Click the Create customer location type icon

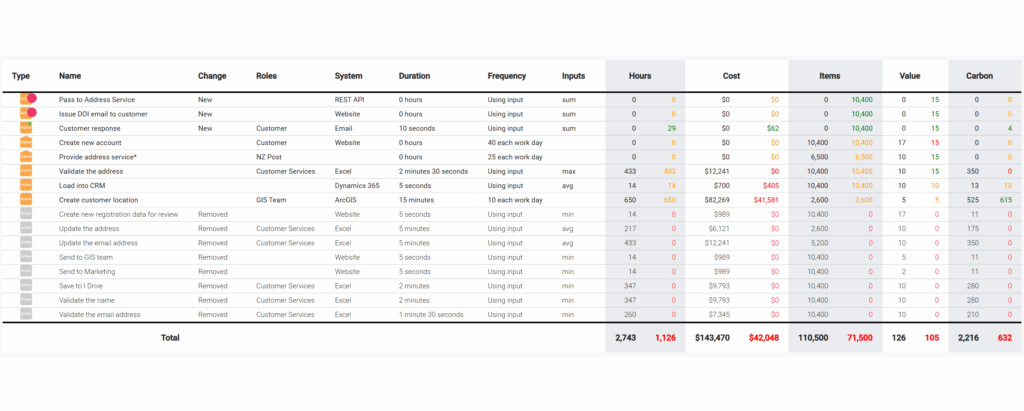point(26,200)
